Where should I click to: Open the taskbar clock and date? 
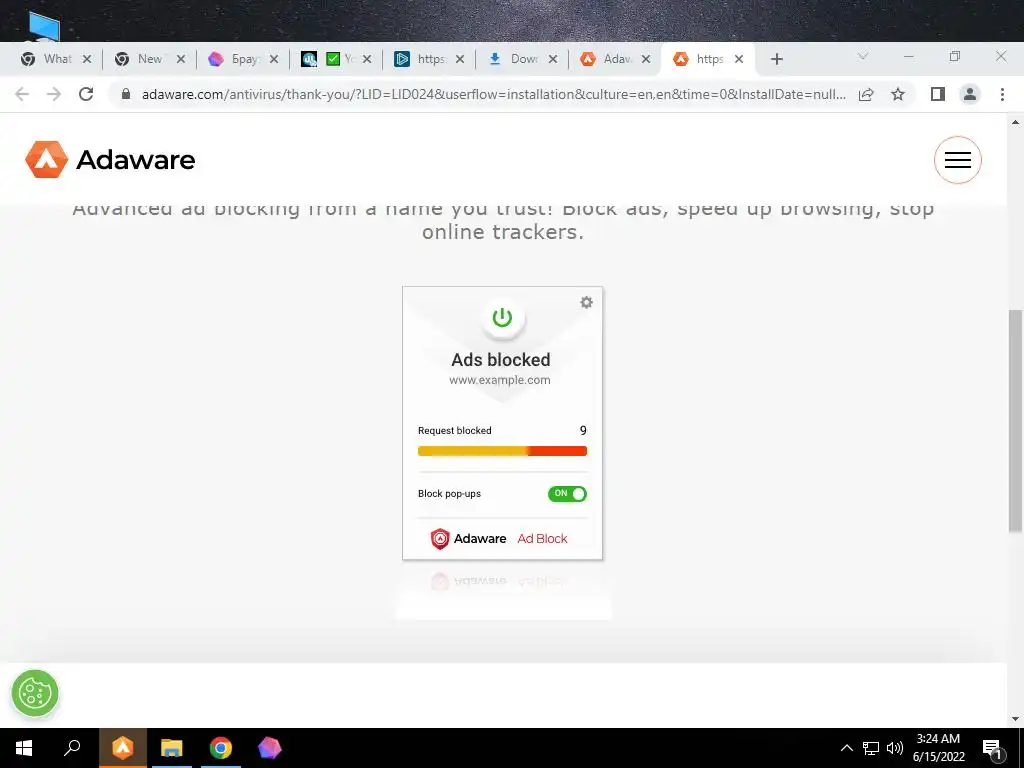point(938,748)
